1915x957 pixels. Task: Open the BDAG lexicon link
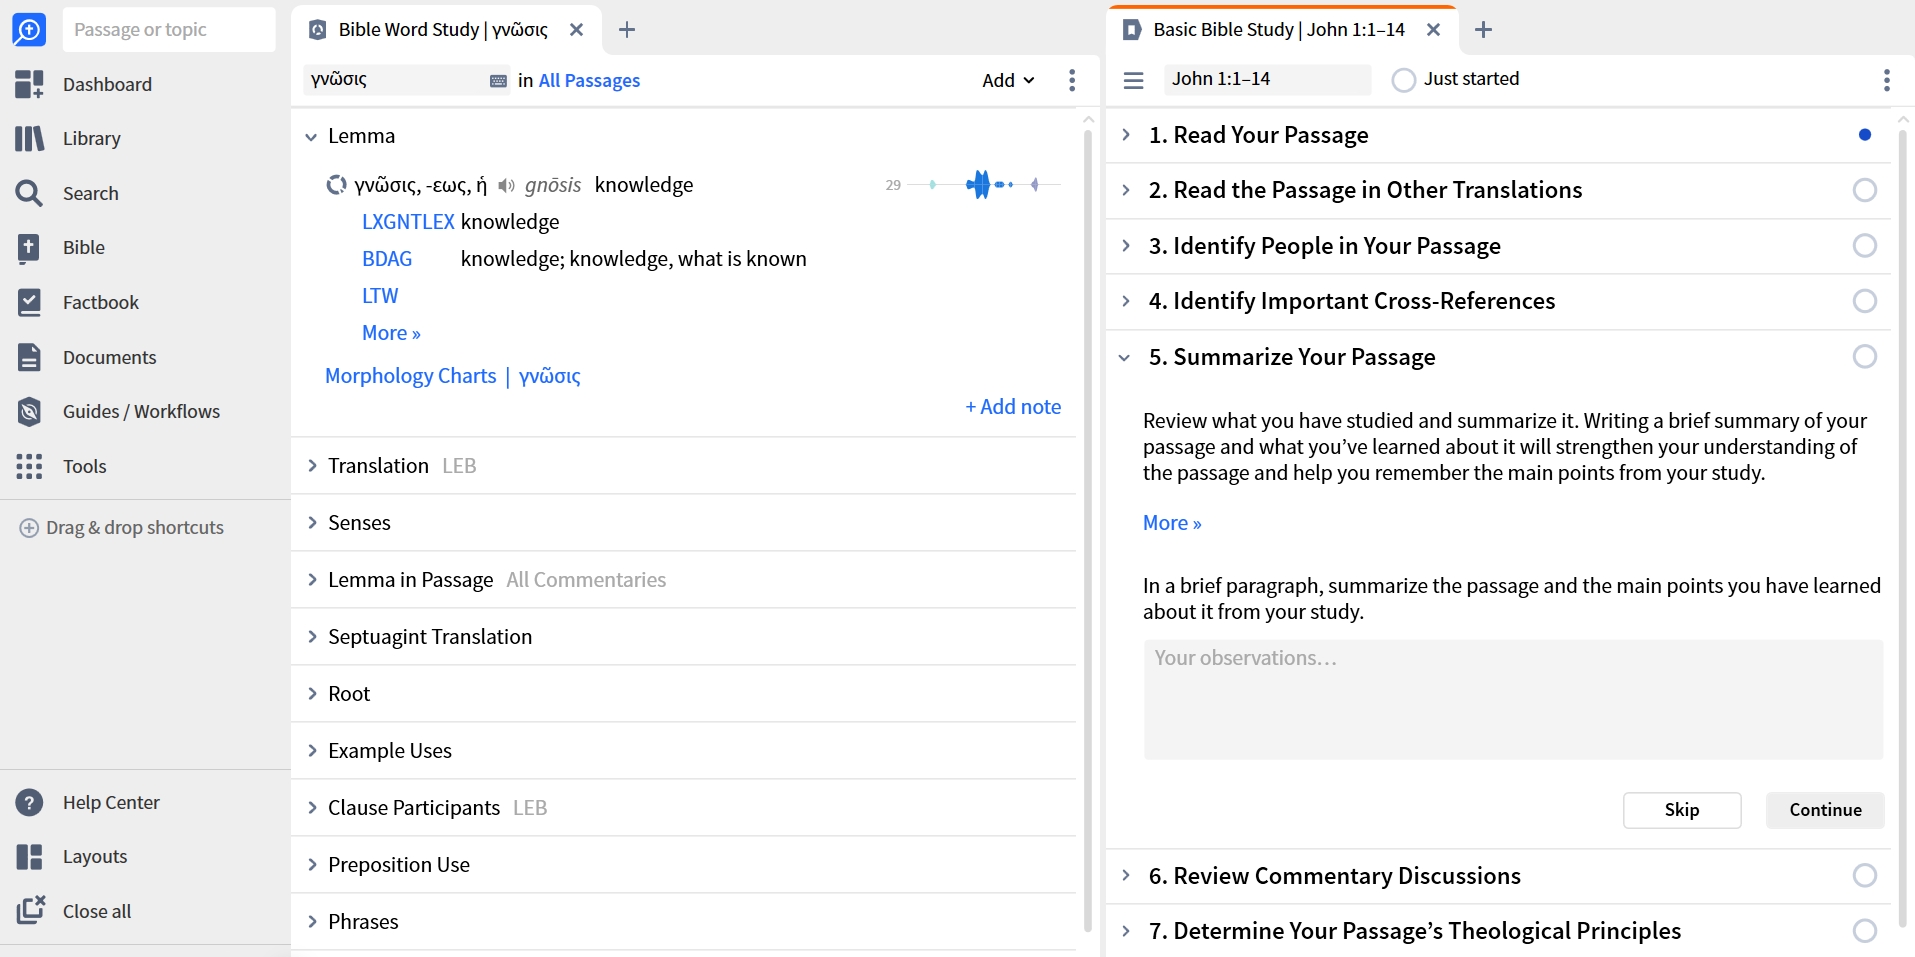pyautogui.click(x=387, y=259)
